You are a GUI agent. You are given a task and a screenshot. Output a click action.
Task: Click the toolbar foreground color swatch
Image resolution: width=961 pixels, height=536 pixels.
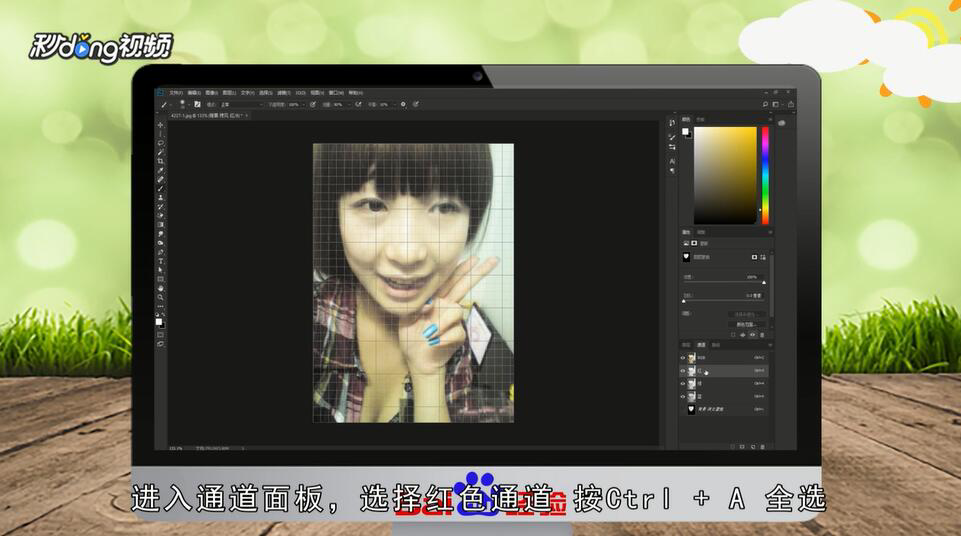pos(159,321)
